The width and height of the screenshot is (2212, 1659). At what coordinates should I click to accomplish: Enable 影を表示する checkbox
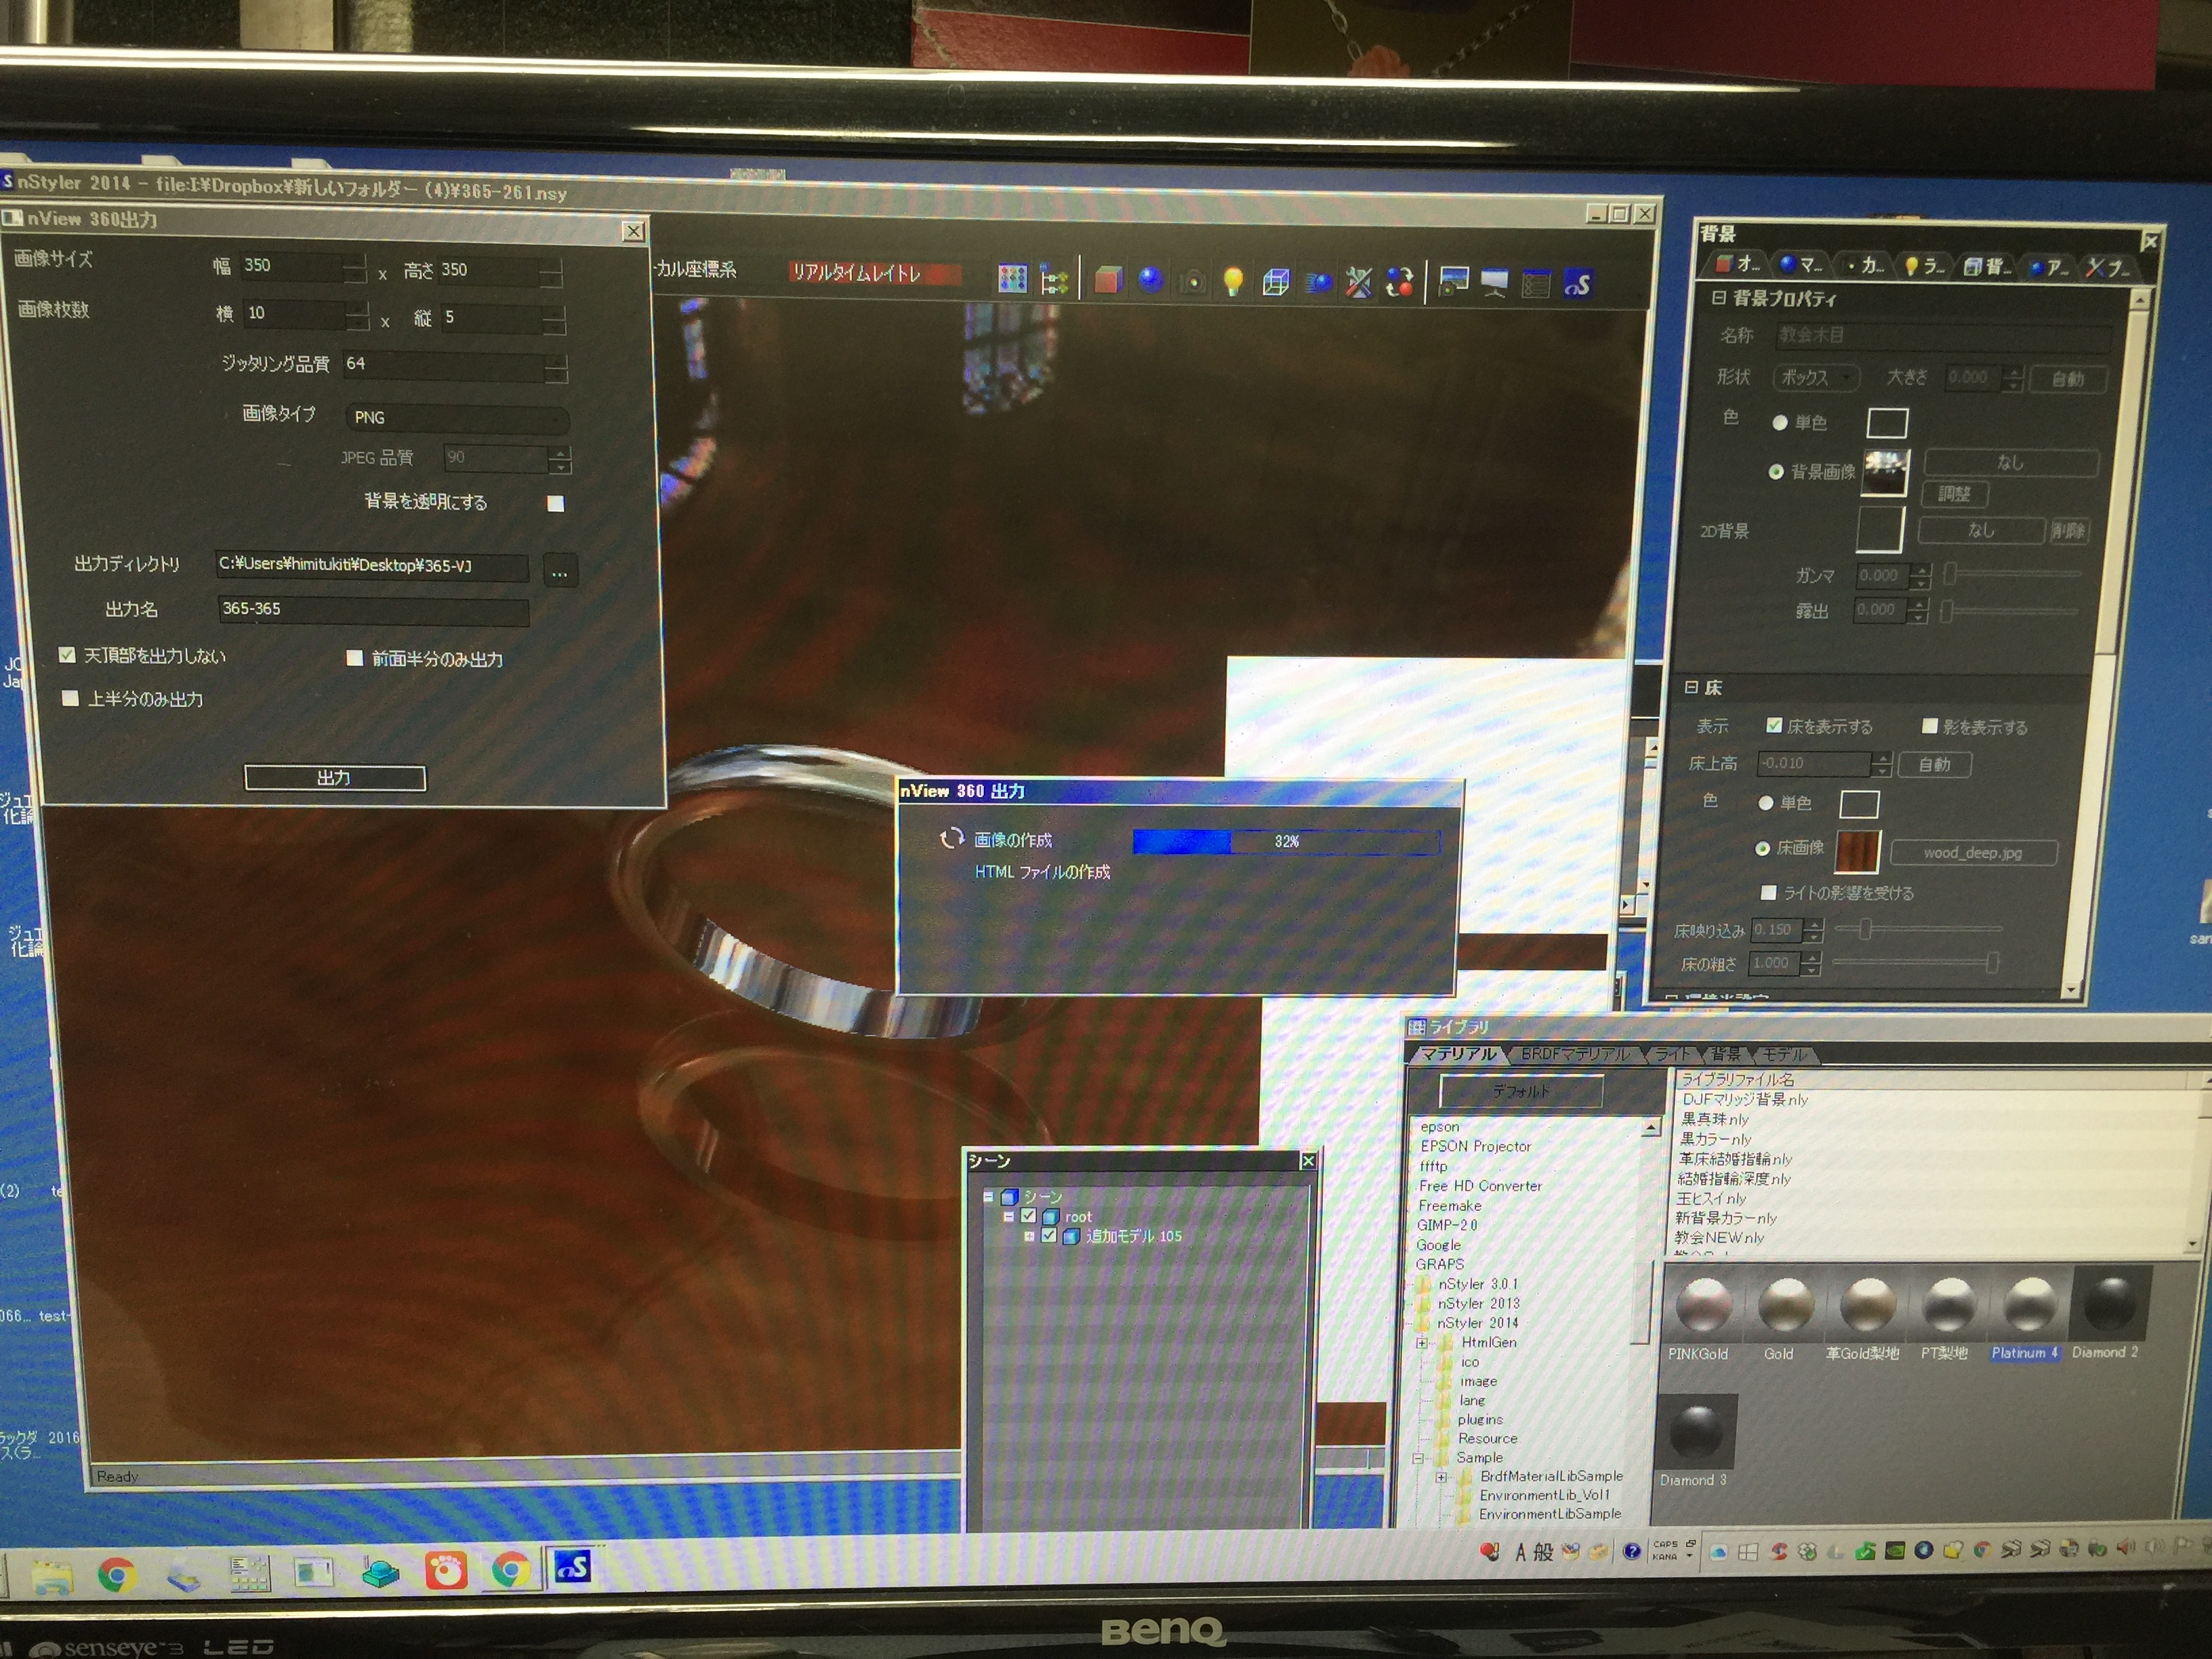pos(1930,726)
